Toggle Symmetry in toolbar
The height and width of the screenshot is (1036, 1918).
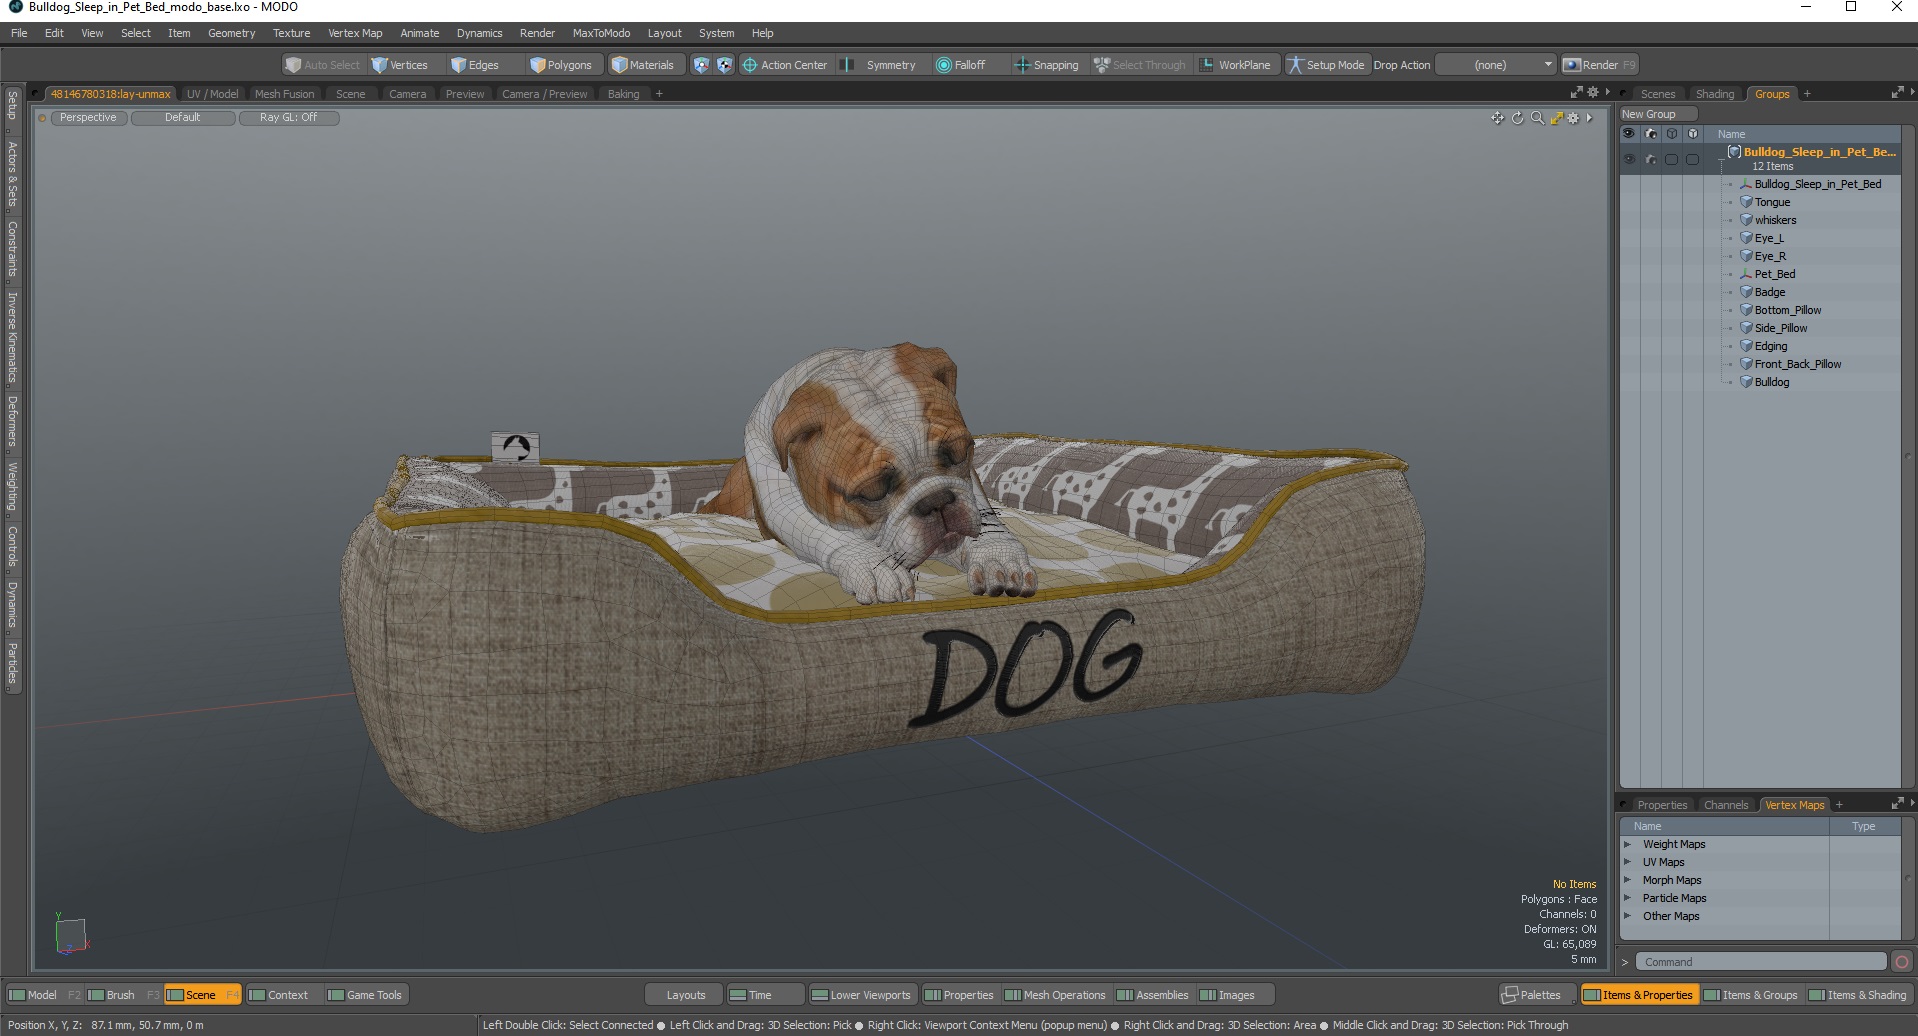coord(878,65)
